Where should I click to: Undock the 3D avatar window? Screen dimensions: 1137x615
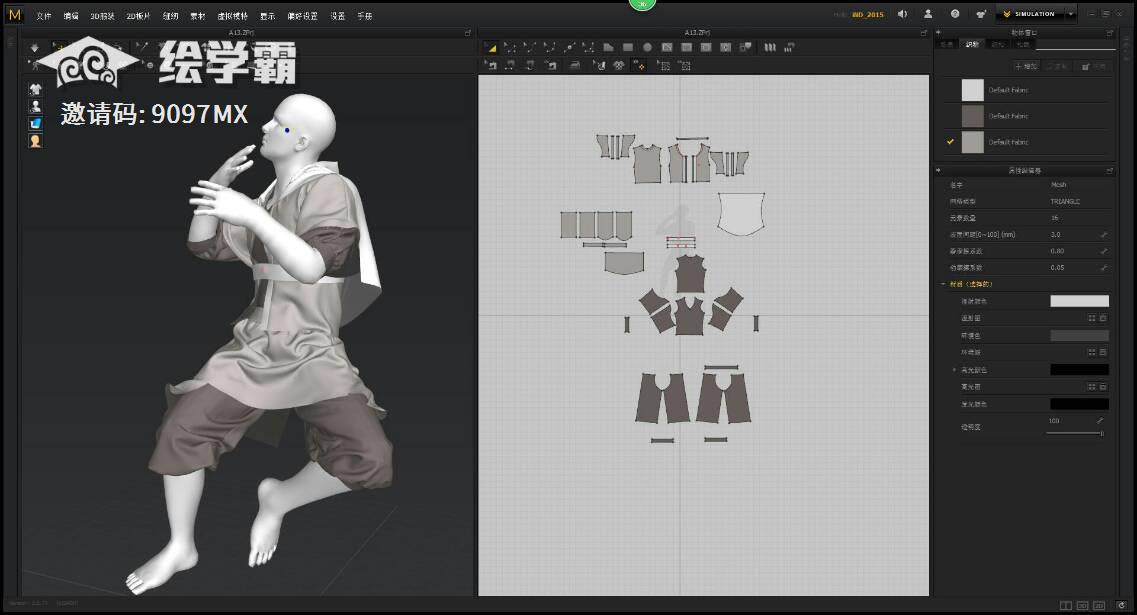pyautogui.click(x=468, y=33)
